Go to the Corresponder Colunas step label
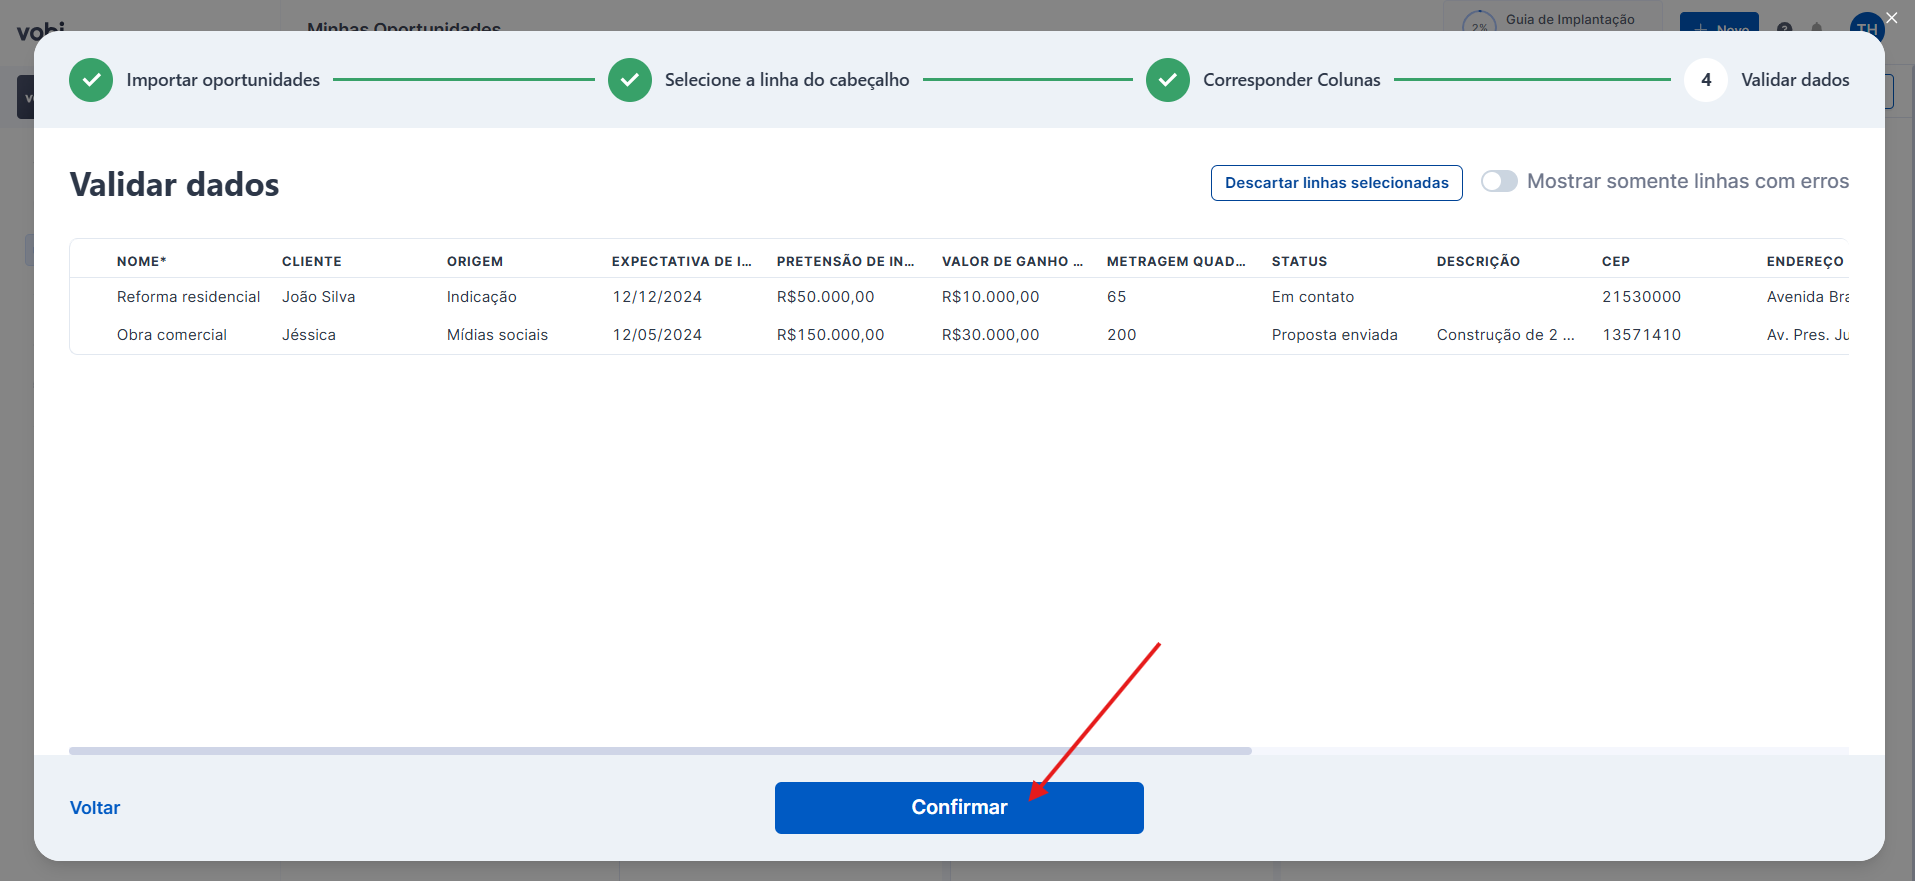This screenshot has width=1915, height=881. click(x=1291, y=80)
